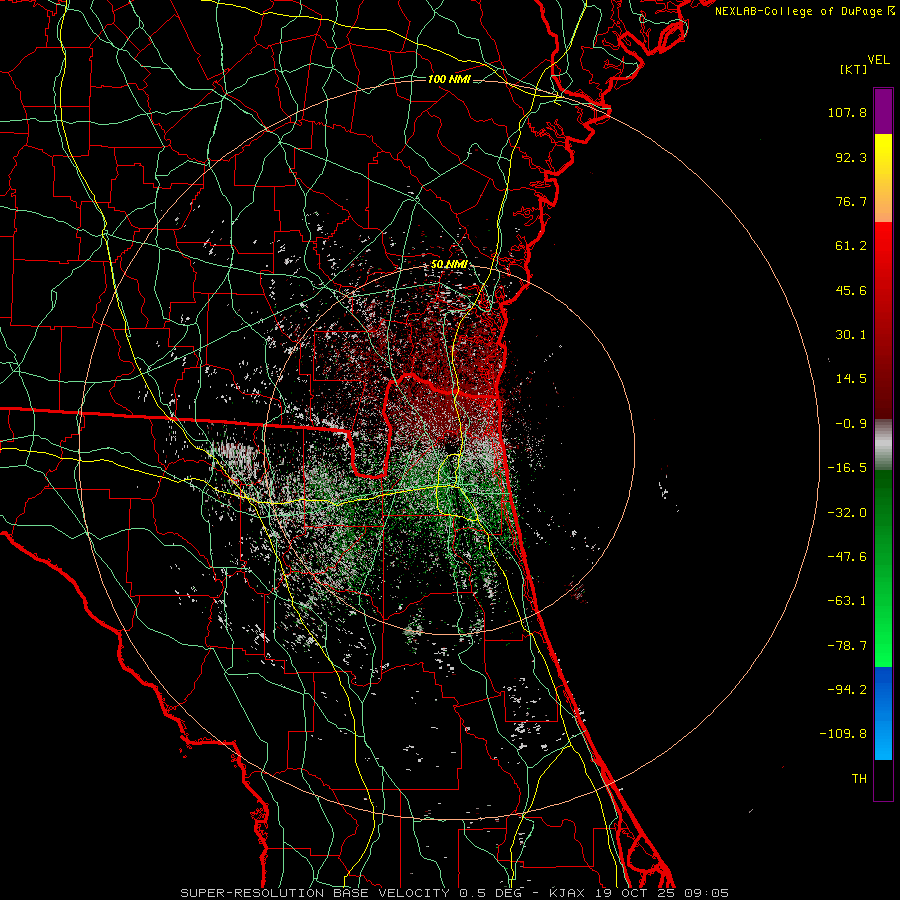The height and width of the screenshot is (900, 900).
Task: Choose the -78.7 scale value
Action: pyautogui.click(x=847, y=646)
